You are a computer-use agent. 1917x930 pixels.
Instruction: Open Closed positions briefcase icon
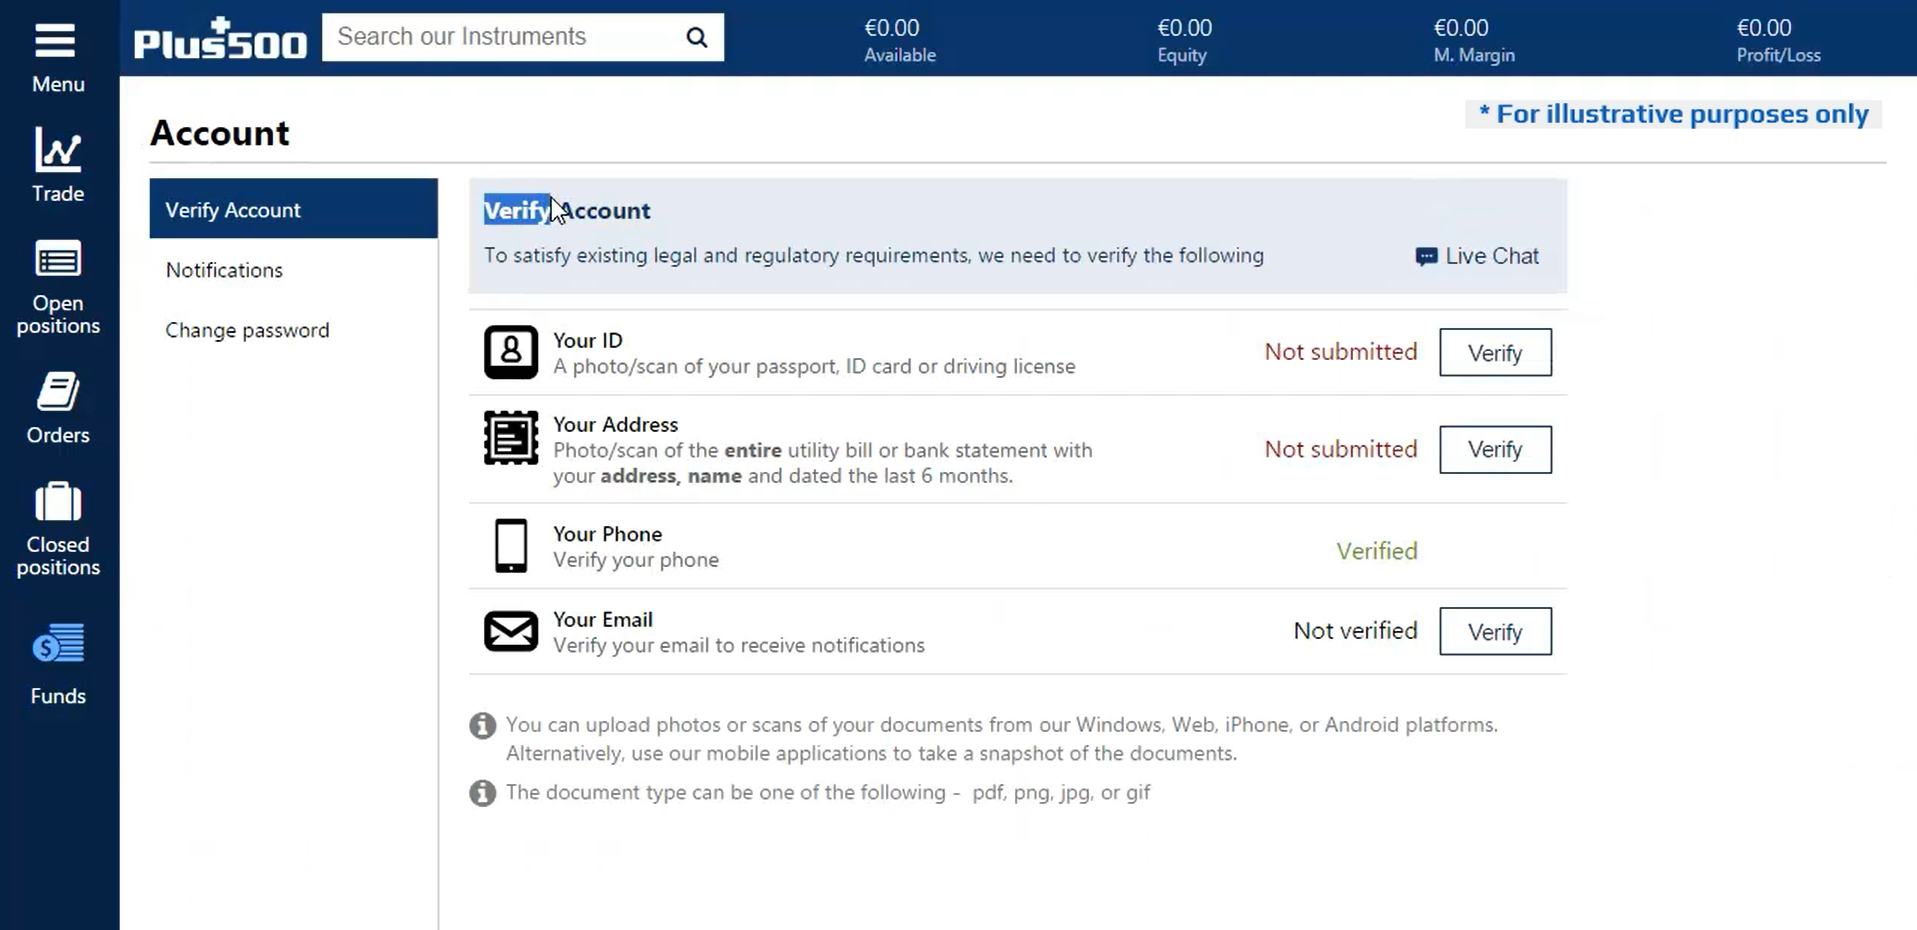pyautogui.click(x=58, y=502)
